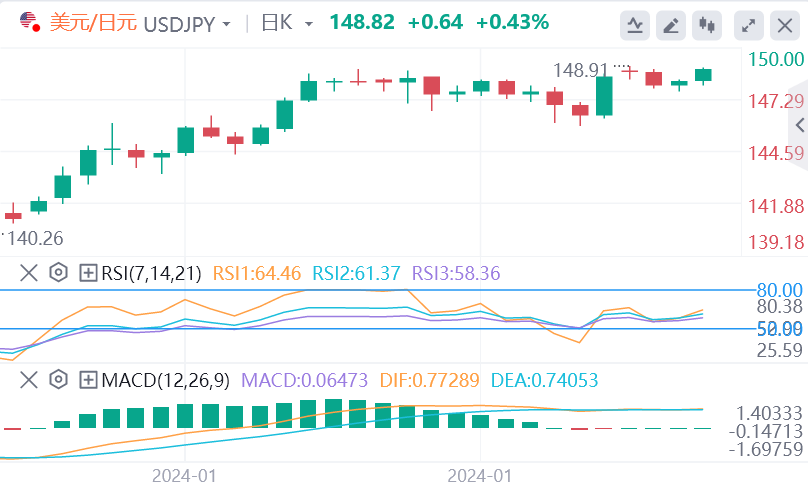
Task: Expand chart to fullscreen
Action: [747, 24]
